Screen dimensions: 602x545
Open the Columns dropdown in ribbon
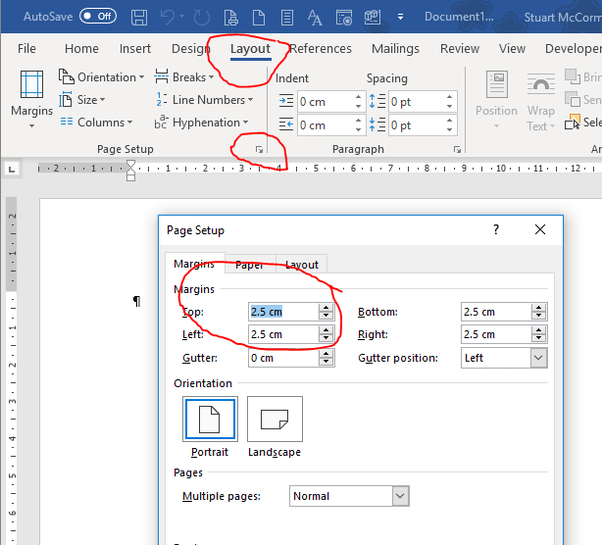[x=96, y=122]
